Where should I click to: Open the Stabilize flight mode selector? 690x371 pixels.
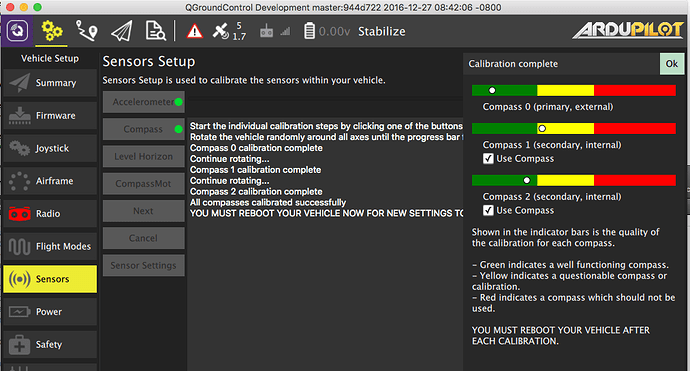pyautogui.click(x=382, y=31)
